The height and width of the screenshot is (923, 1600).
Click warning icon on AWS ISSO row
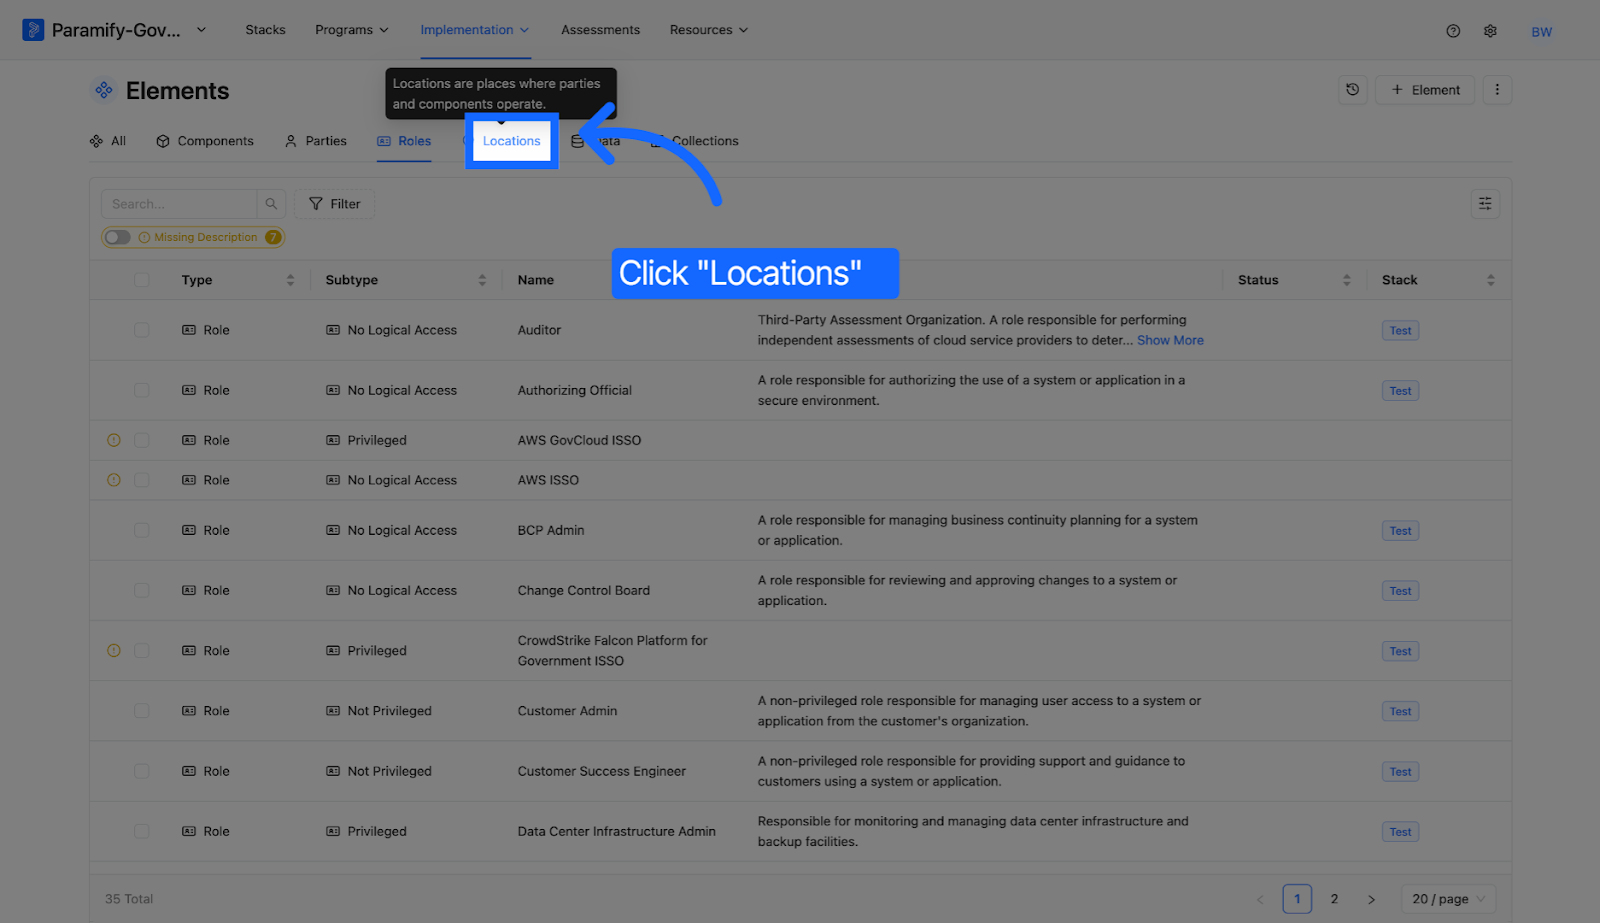coord(114,480)
